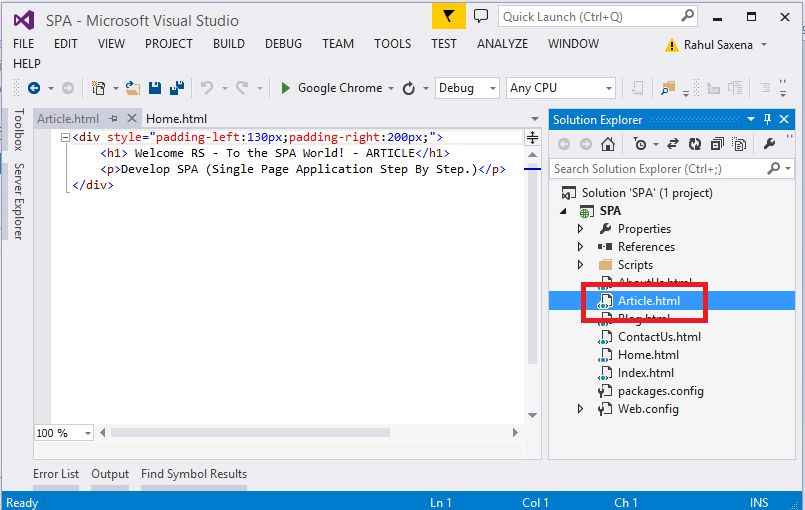Switch to the Home.html tab
The width and height of the screenshot is (805, 510).
(176, 118)
